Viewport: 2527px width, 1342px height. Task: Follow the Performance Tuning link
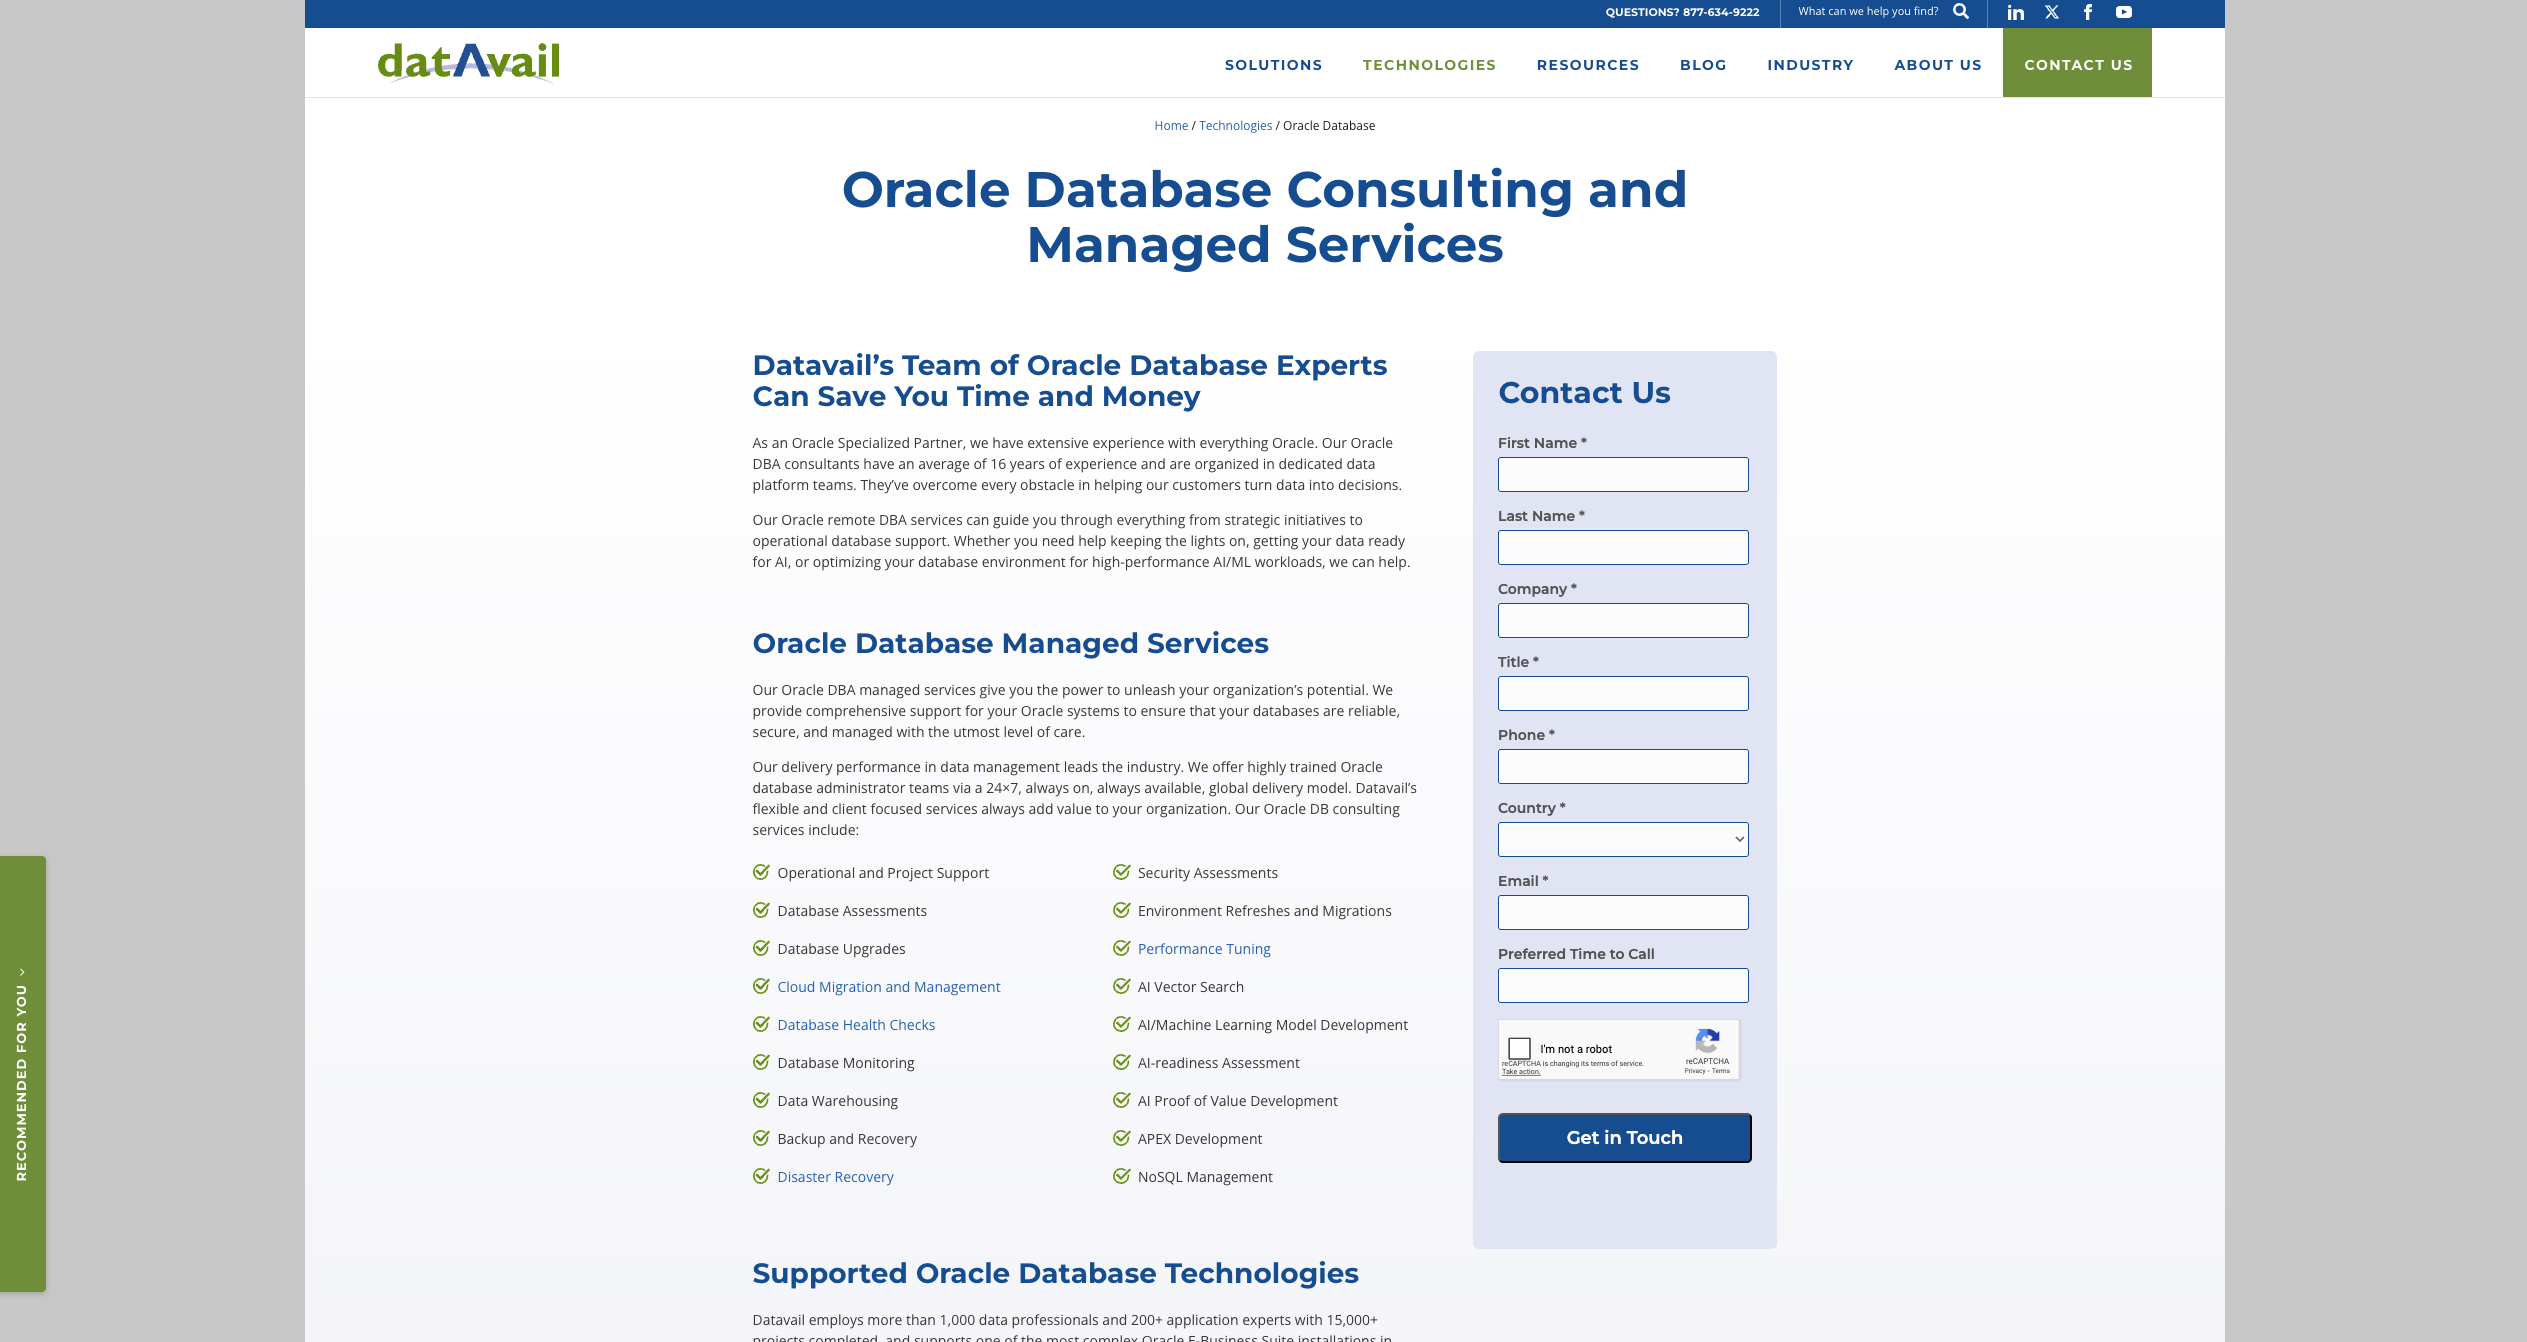[1203, 948]
